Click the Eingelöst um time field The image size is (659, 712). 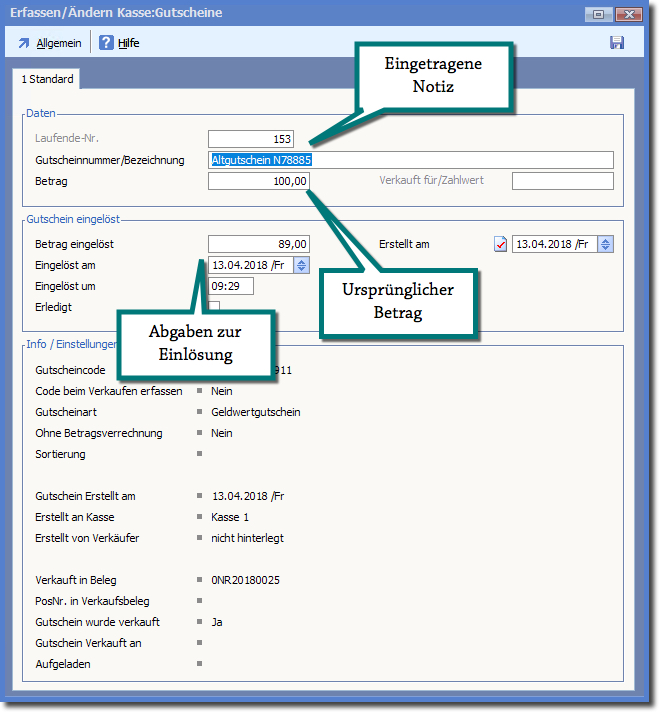point(231,286)
